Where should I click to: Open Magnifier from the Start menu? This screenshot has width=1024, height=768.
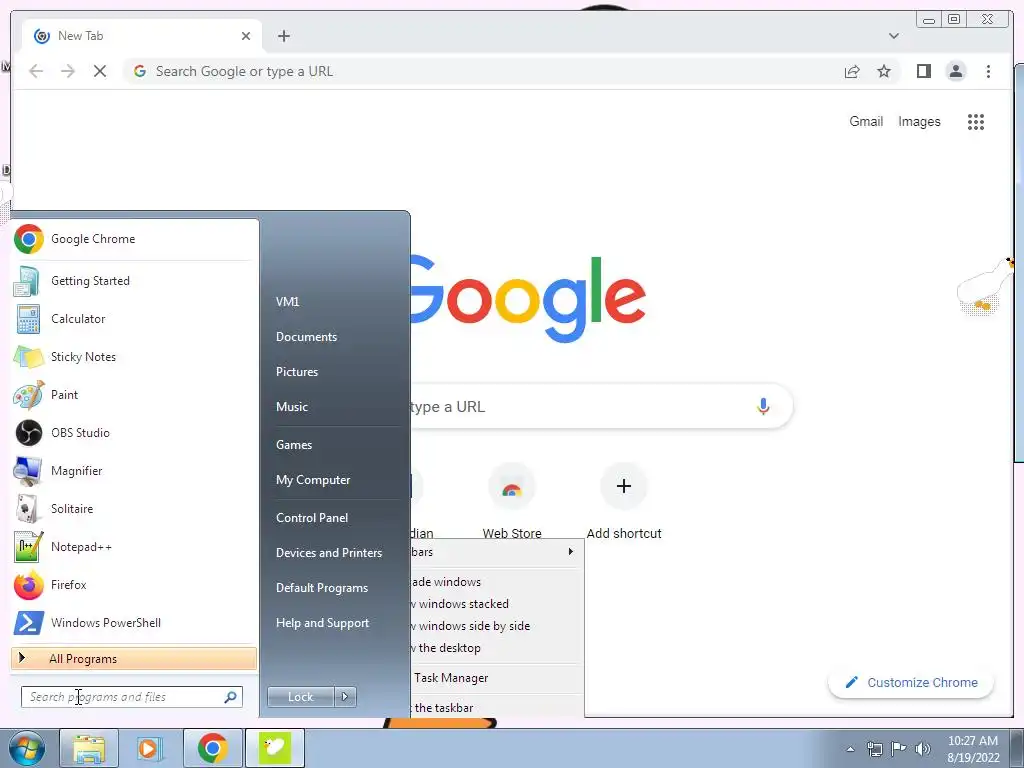(134, 470)
